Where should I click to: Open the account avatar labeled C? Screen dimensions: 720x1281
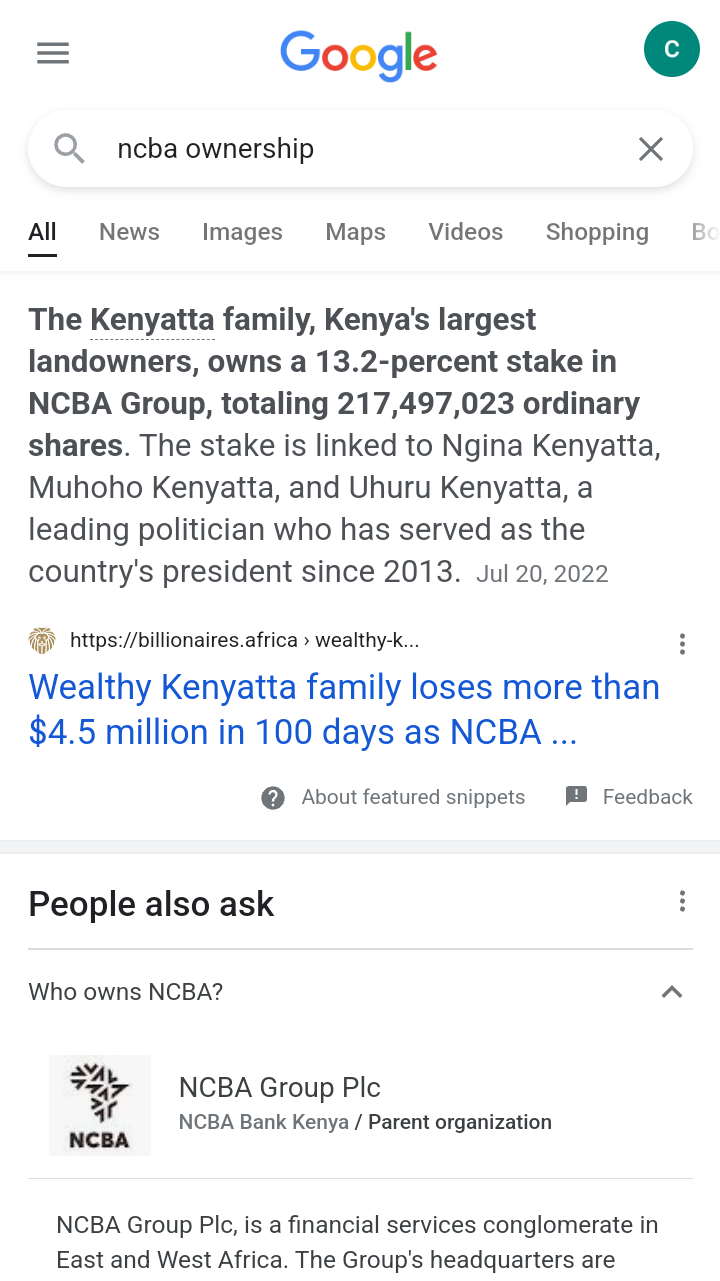(x=671, y=49)
